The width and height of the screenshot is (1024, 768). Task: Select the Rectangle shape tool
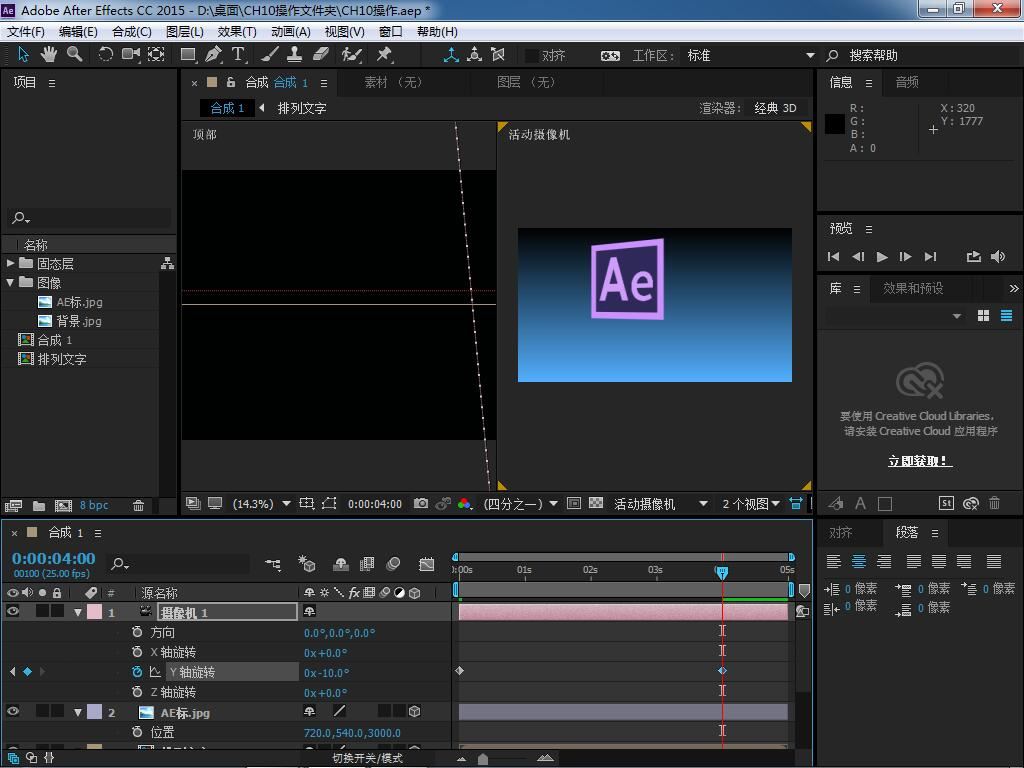(188, 55)
